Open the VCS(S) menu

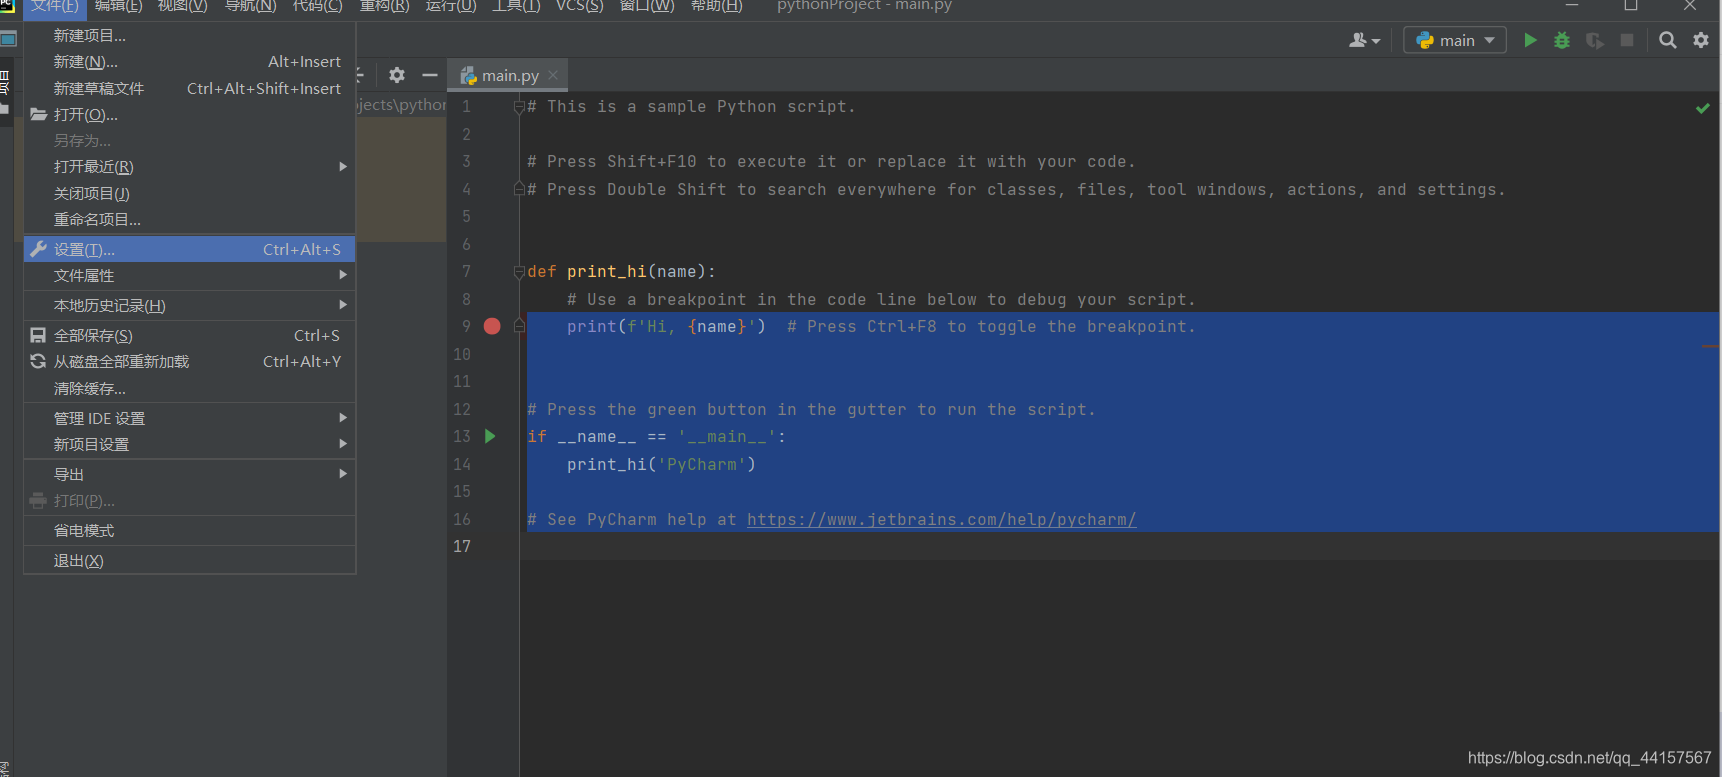579,6
